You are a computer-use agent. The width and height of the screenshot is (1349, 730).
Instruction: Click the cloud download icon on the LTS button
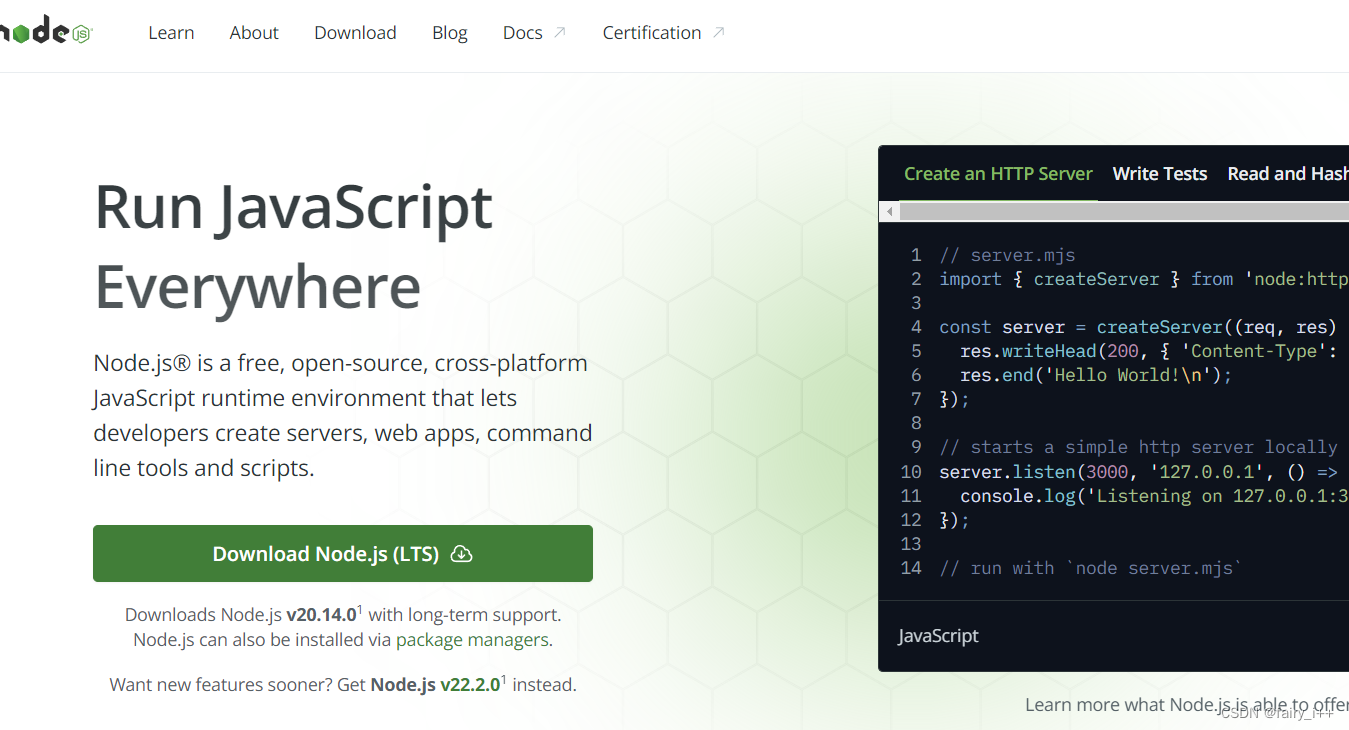click(461, 554)
